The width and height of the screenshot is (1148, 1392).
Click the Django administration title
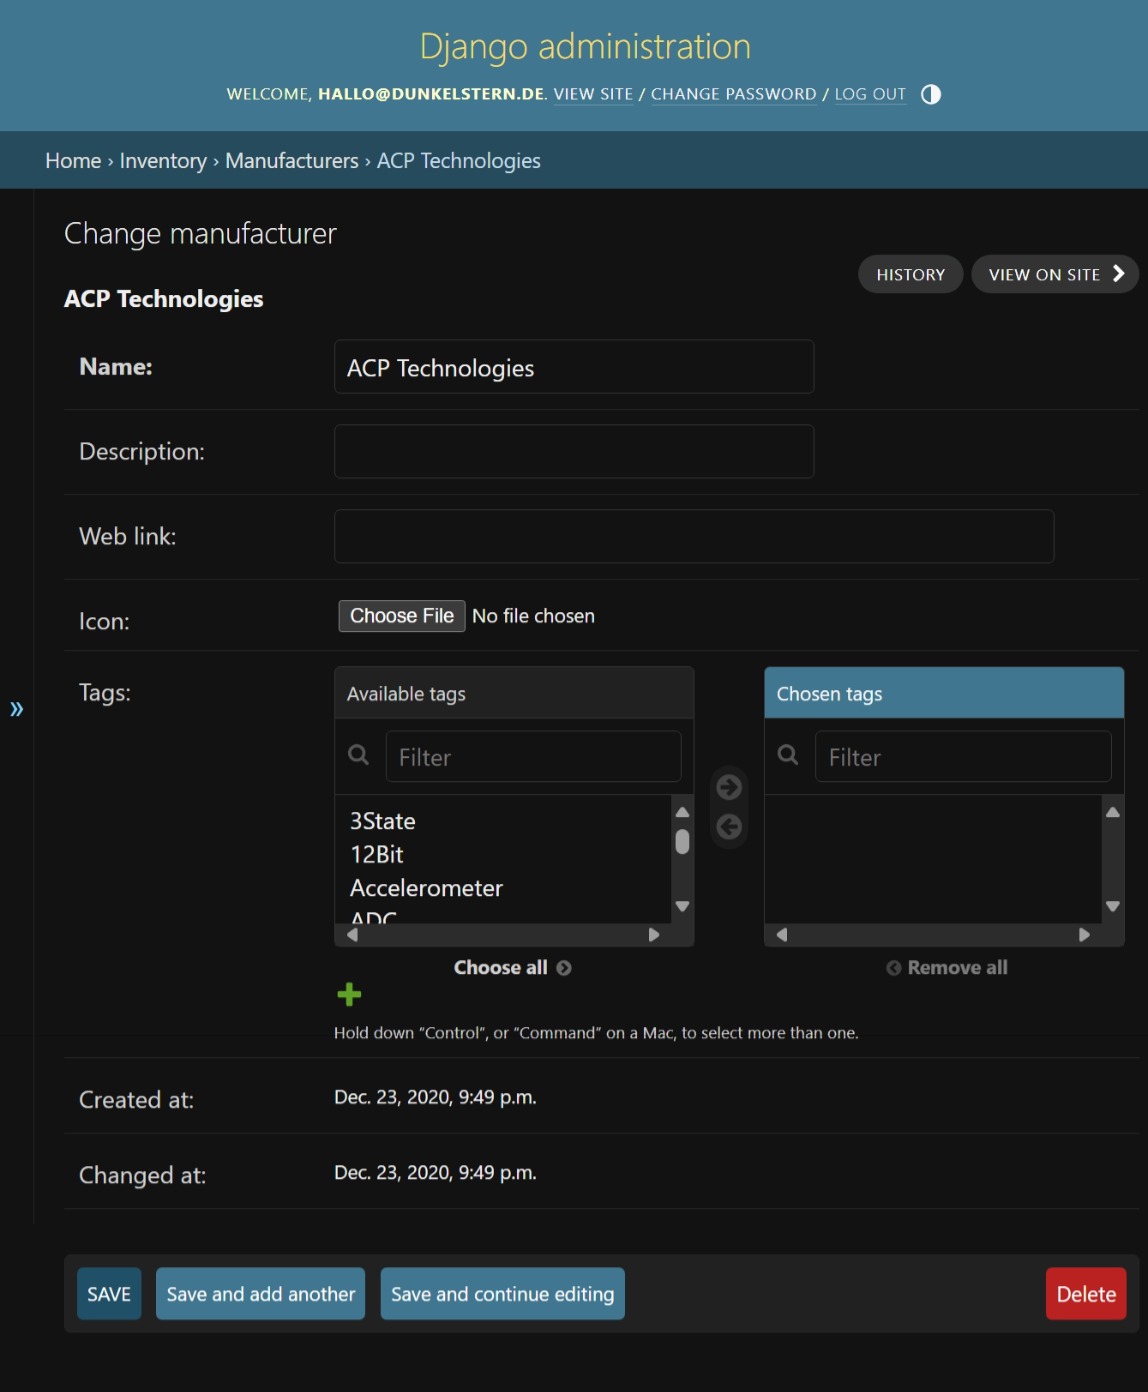coord(585,46)
